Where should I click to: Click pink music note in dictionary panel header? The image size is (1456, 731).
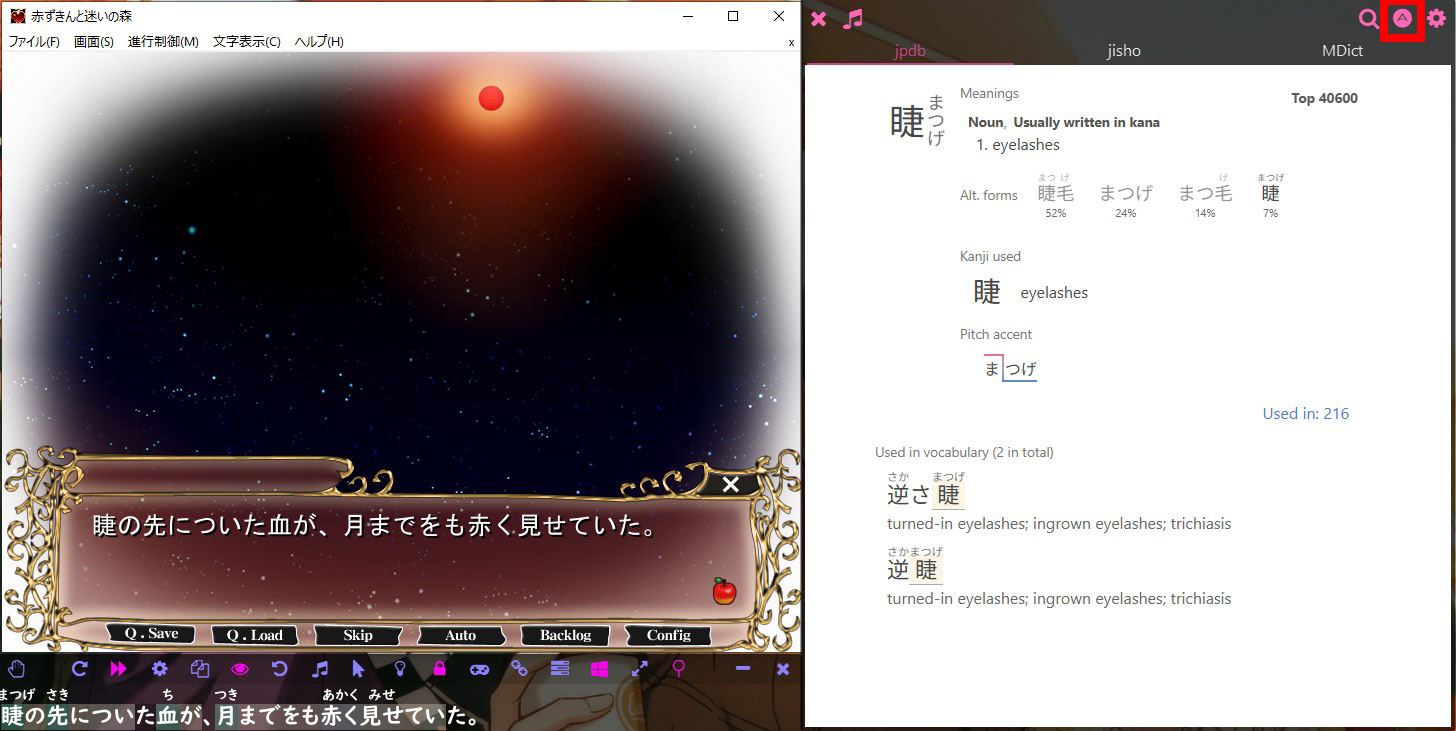[x=852, y=18]
